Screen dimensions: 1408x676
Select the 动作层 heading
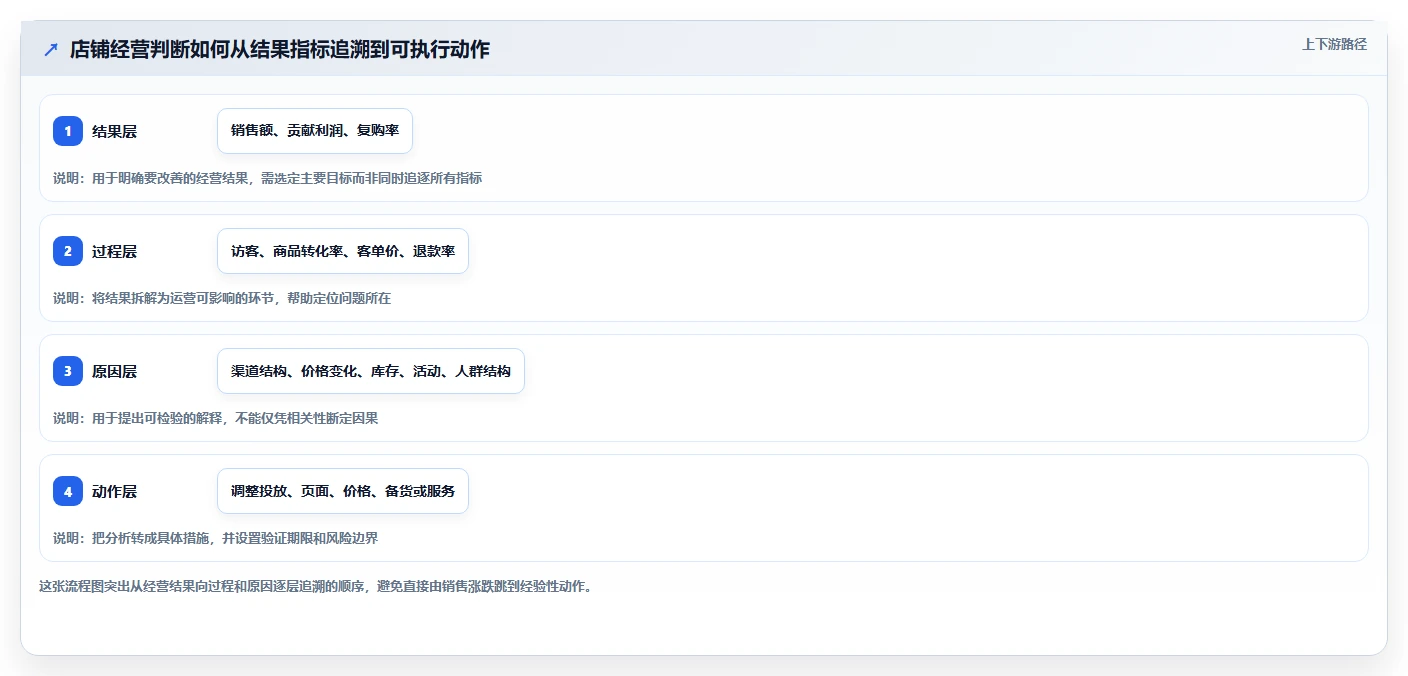pos(114,491)
